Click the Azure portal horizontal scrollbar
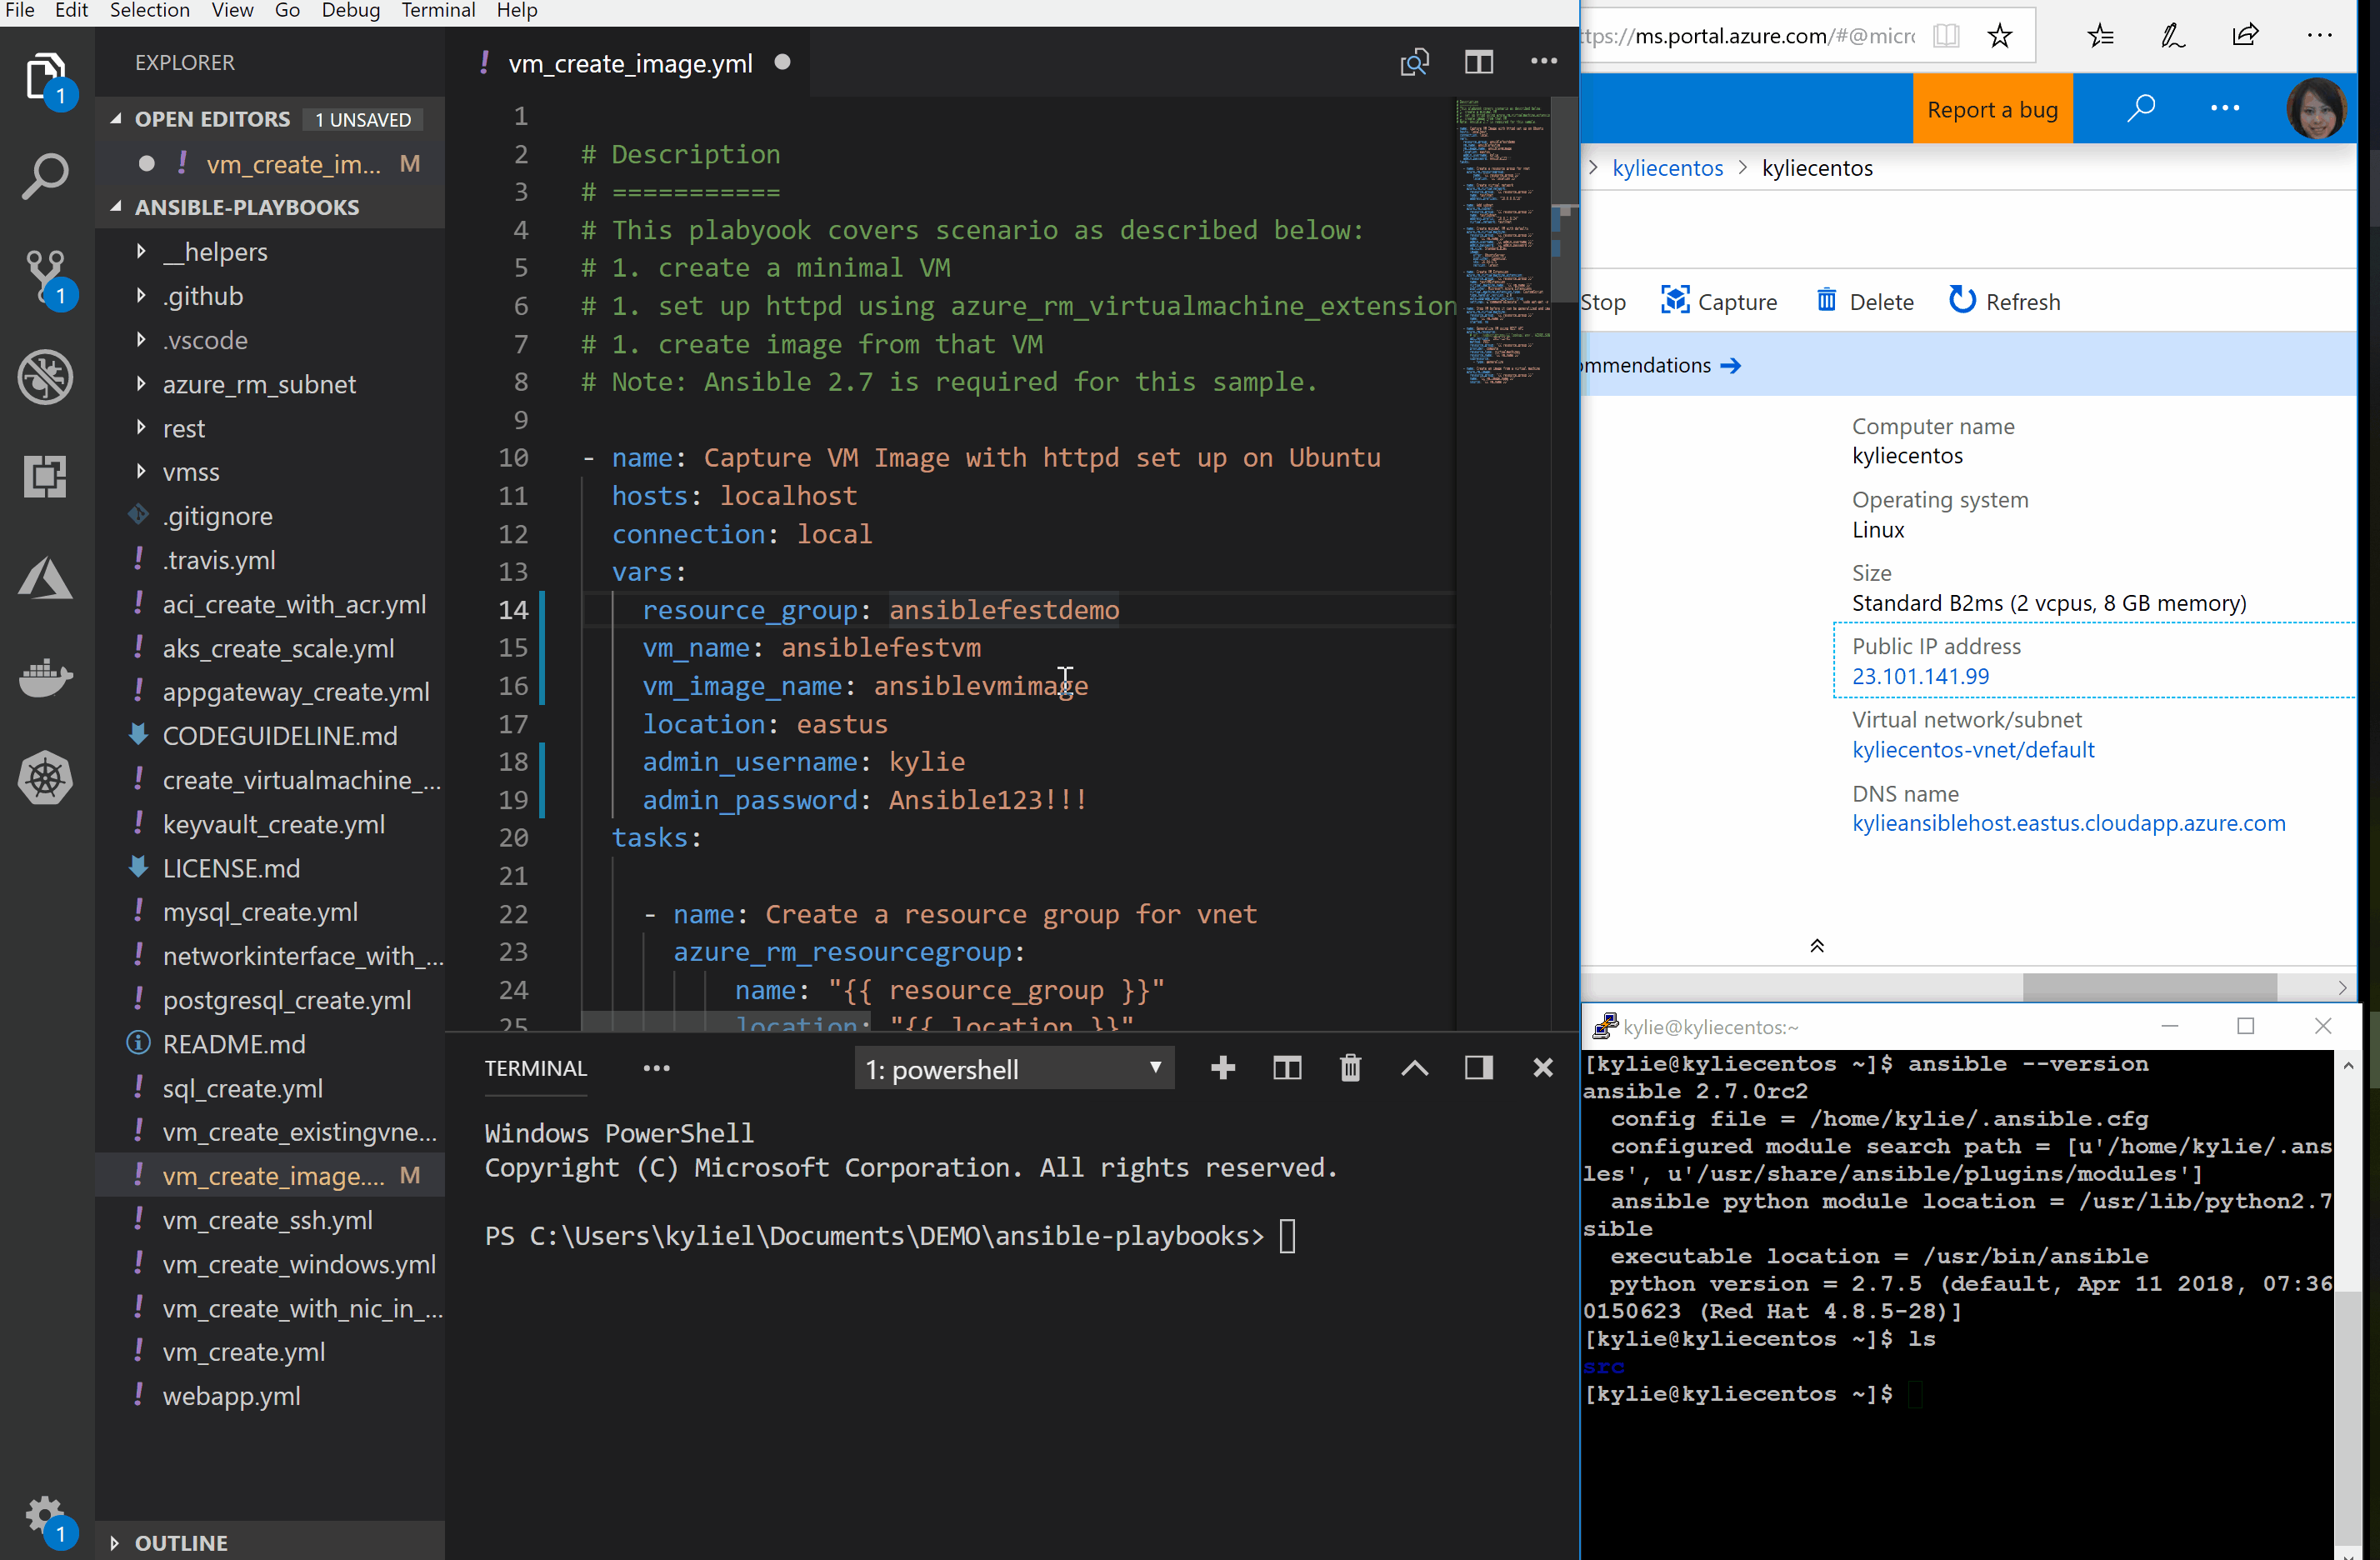2380x1560 pixels. (2150, 987)
